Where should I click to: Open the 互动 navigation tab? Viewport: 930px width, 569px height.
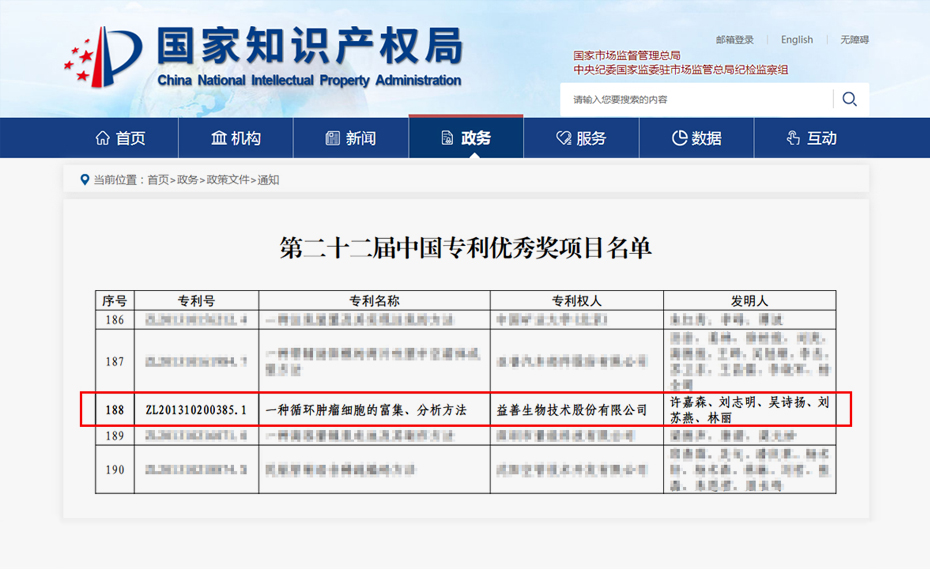(x=811, y=138)
